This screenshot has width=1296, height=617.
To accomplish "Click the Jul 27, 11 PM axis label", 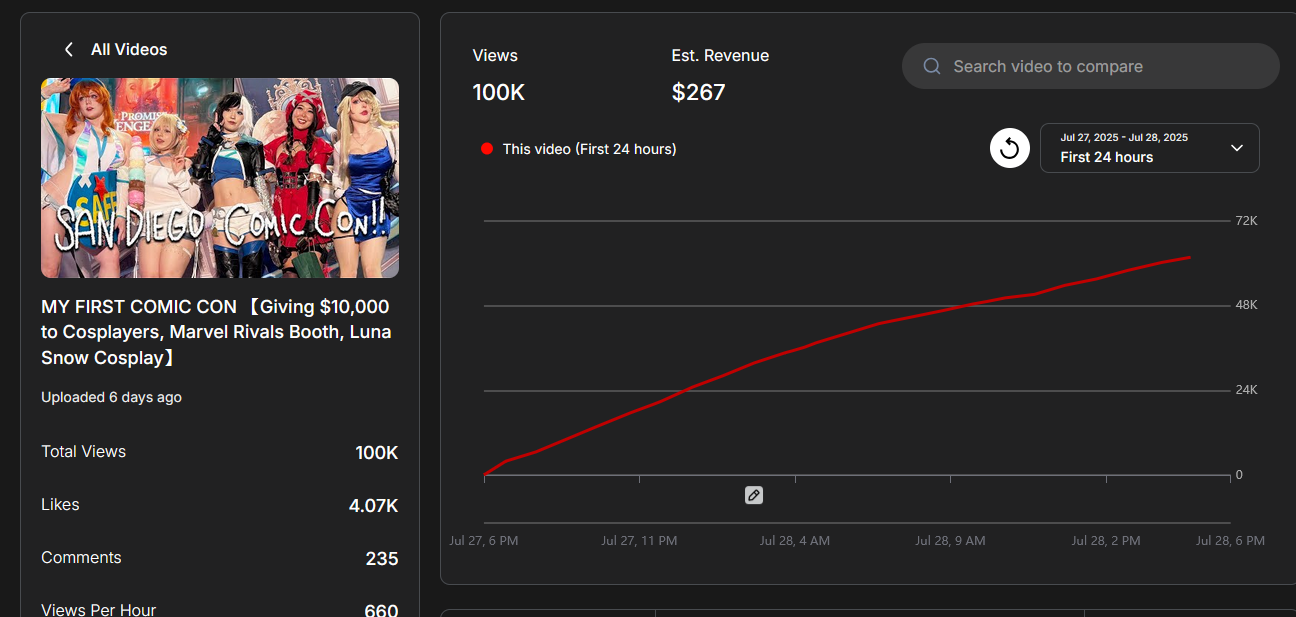I will pyautogui.click(x=639, y=540).
